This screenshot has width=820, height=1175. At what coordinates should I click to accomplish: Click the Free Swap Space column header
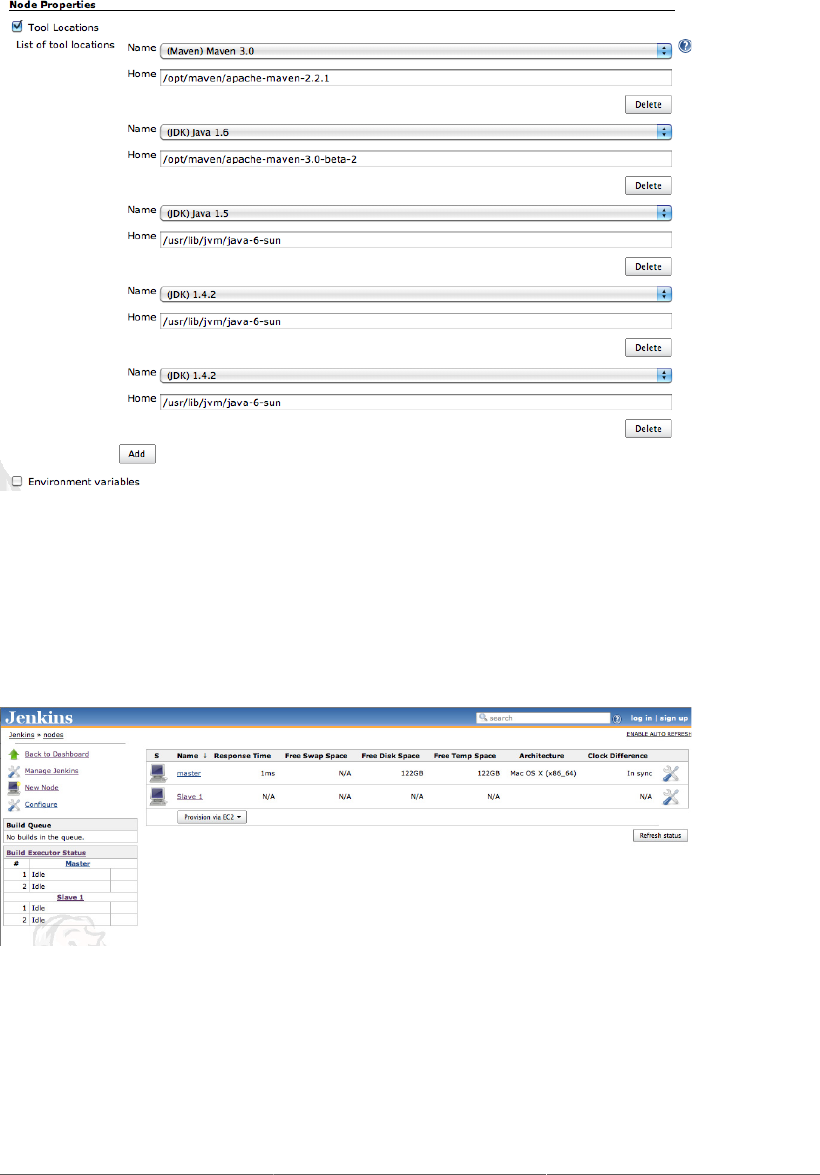316,755
